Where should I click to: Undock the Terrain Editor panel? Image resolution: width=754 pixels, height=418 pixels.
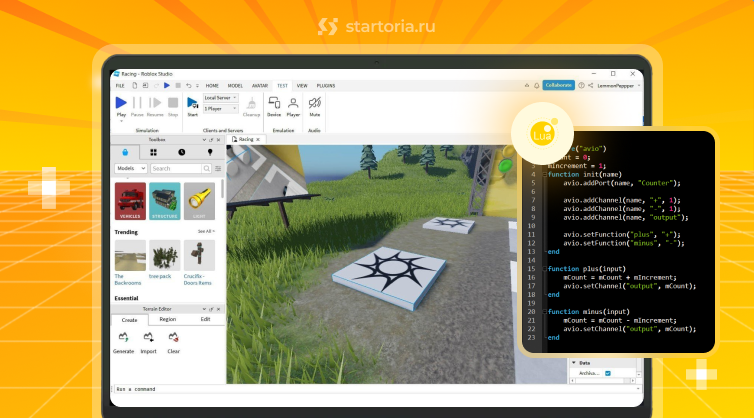(211, 309)
